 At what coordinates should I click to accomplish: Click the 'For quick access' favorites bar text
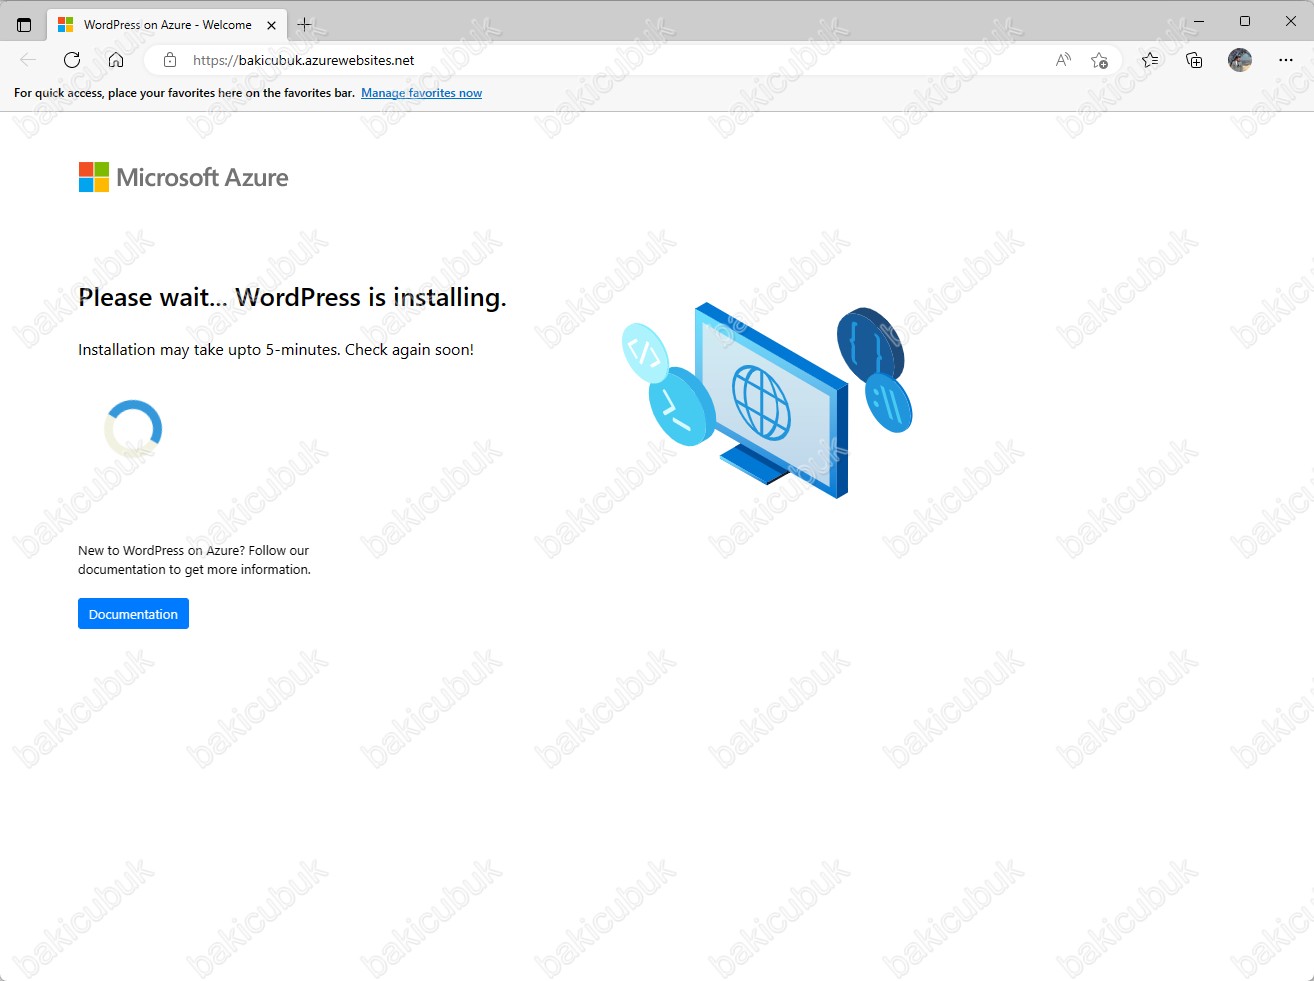tap(184, 93)
